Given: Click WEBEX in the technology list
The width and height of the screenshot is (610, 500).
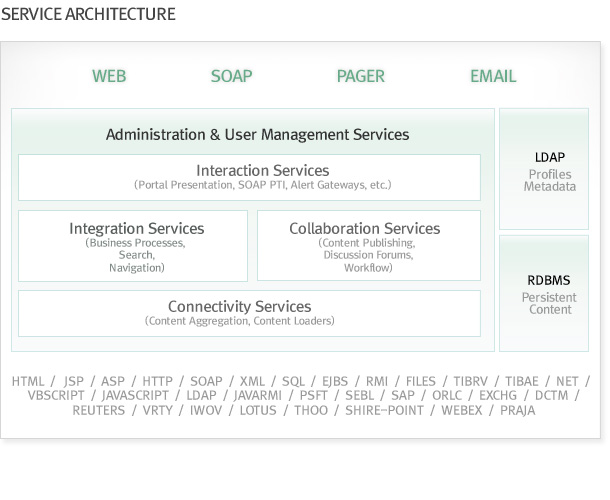Looking at the screenshot, I should coord(461,411).
